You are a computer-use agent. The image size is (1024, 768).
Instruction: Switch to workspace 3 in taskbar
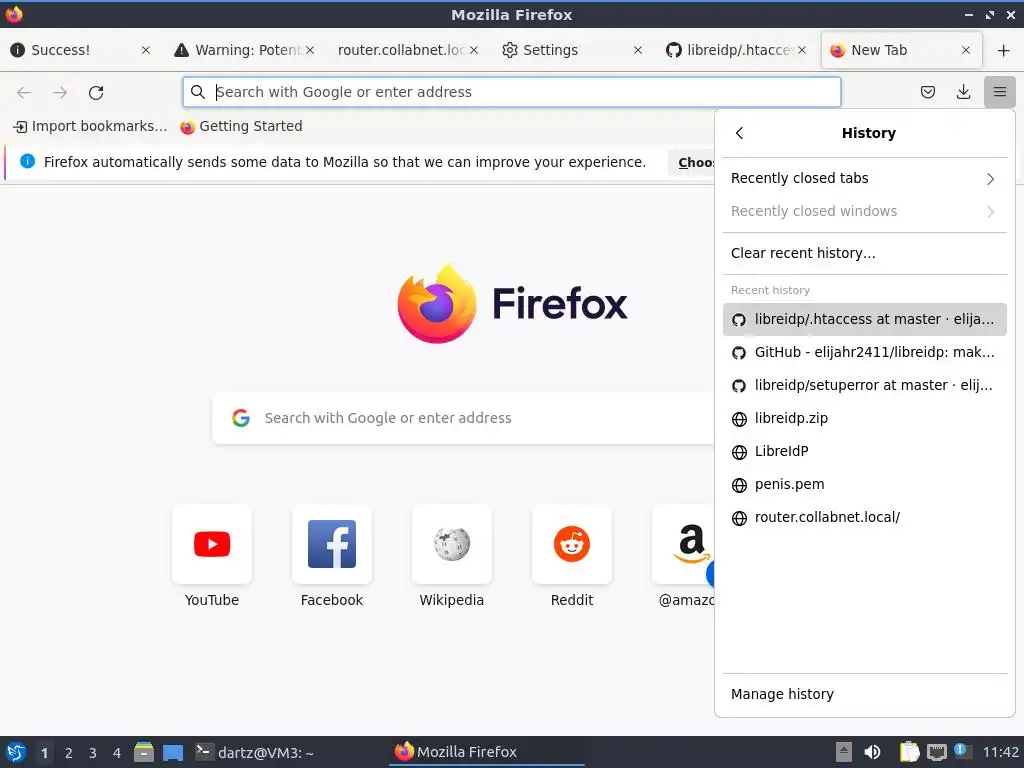point(93,753)
